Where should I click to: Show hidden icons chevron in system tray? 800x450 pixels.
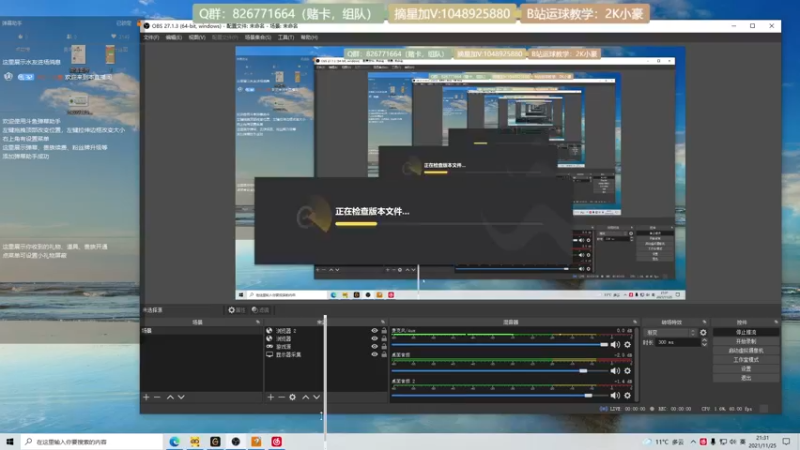pyautogui.click(x=693, y=442)
